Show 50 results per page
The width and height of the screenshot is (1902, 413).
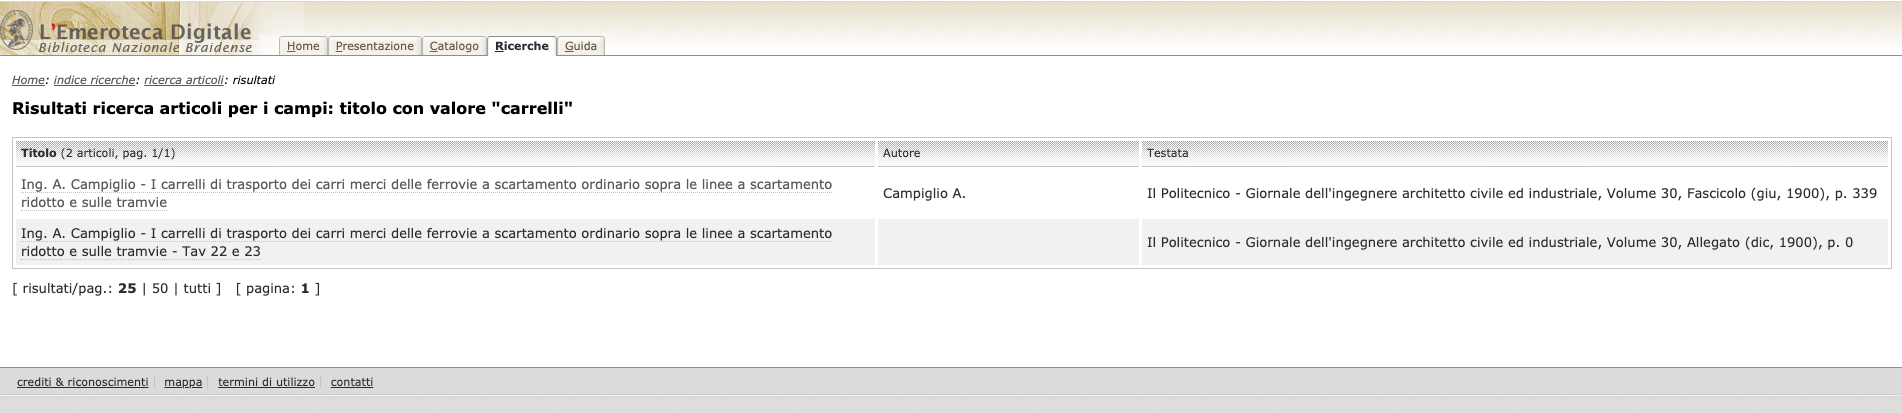coord(160,289)
